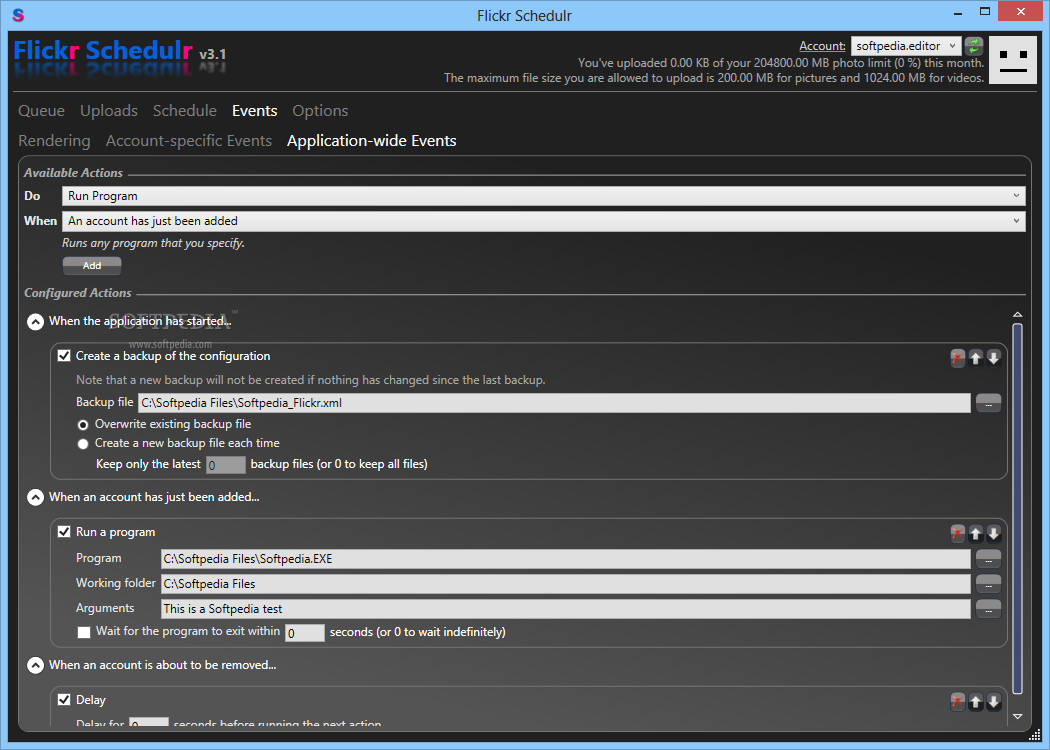Move Create a backup action up
1050x750 pixels.
[x=976, y=358]
